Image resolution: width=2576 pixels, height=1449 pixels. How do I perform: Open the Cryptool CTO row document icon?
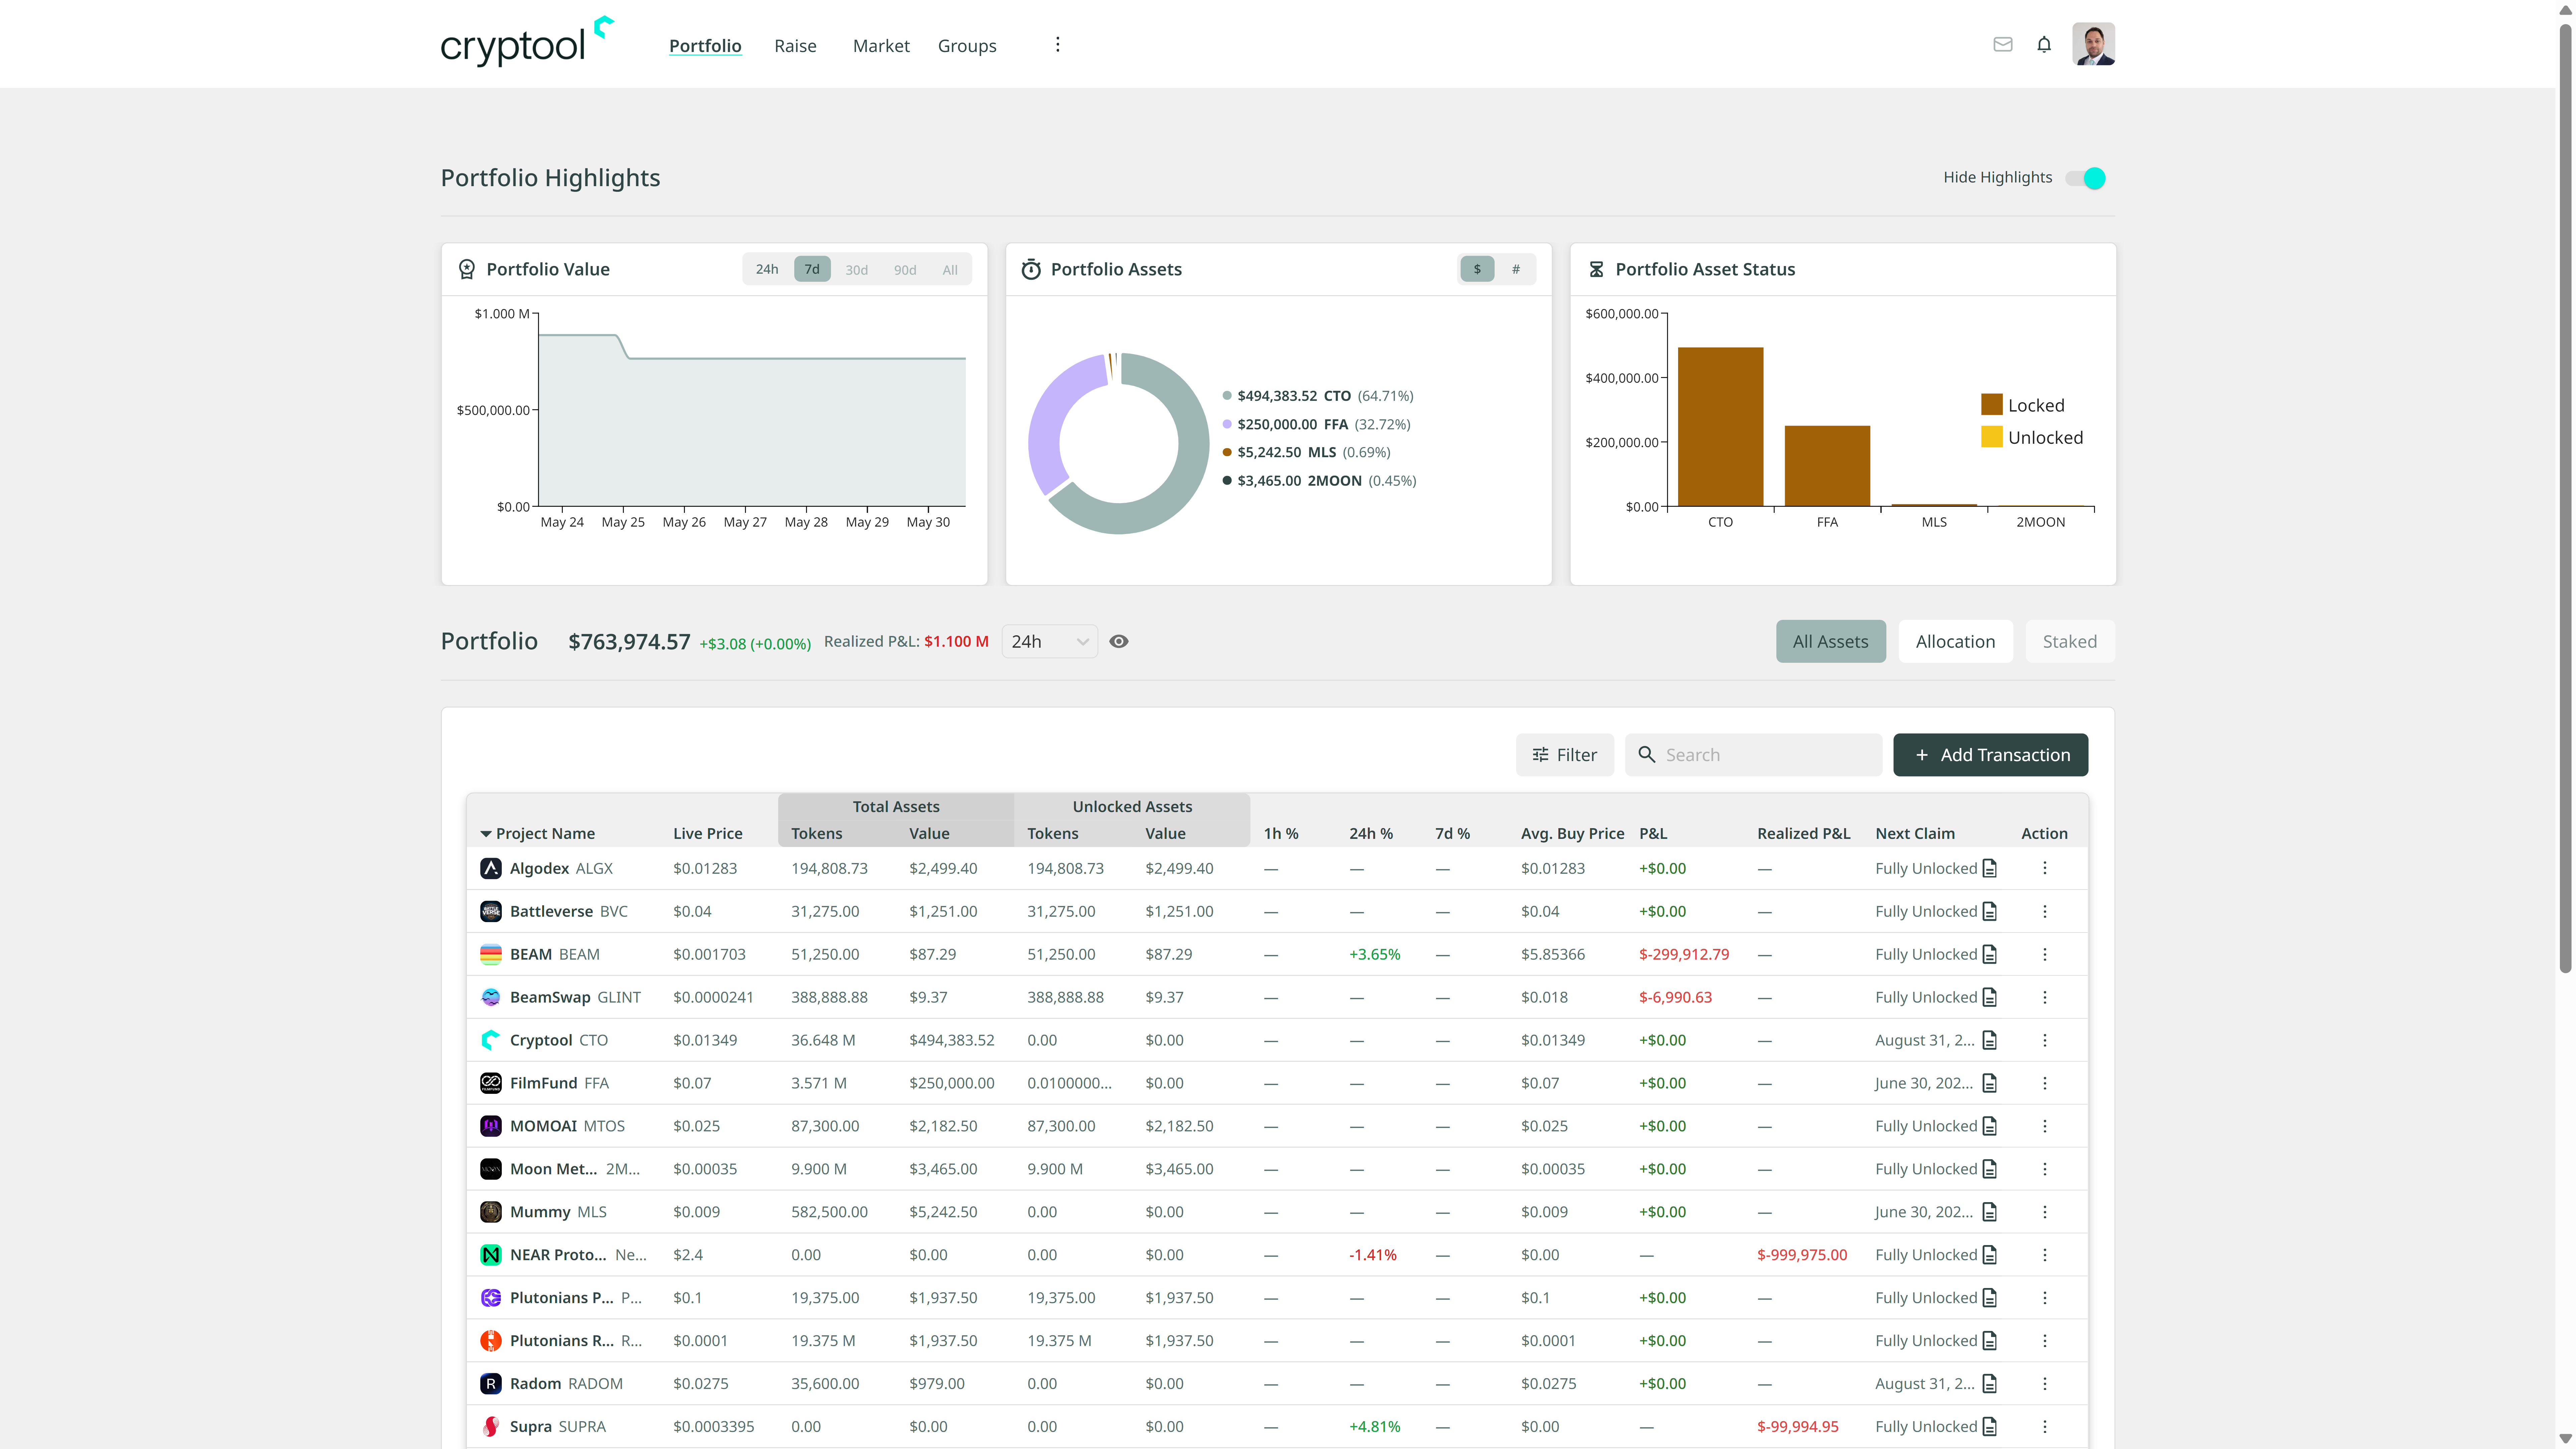[1989, 1040]
